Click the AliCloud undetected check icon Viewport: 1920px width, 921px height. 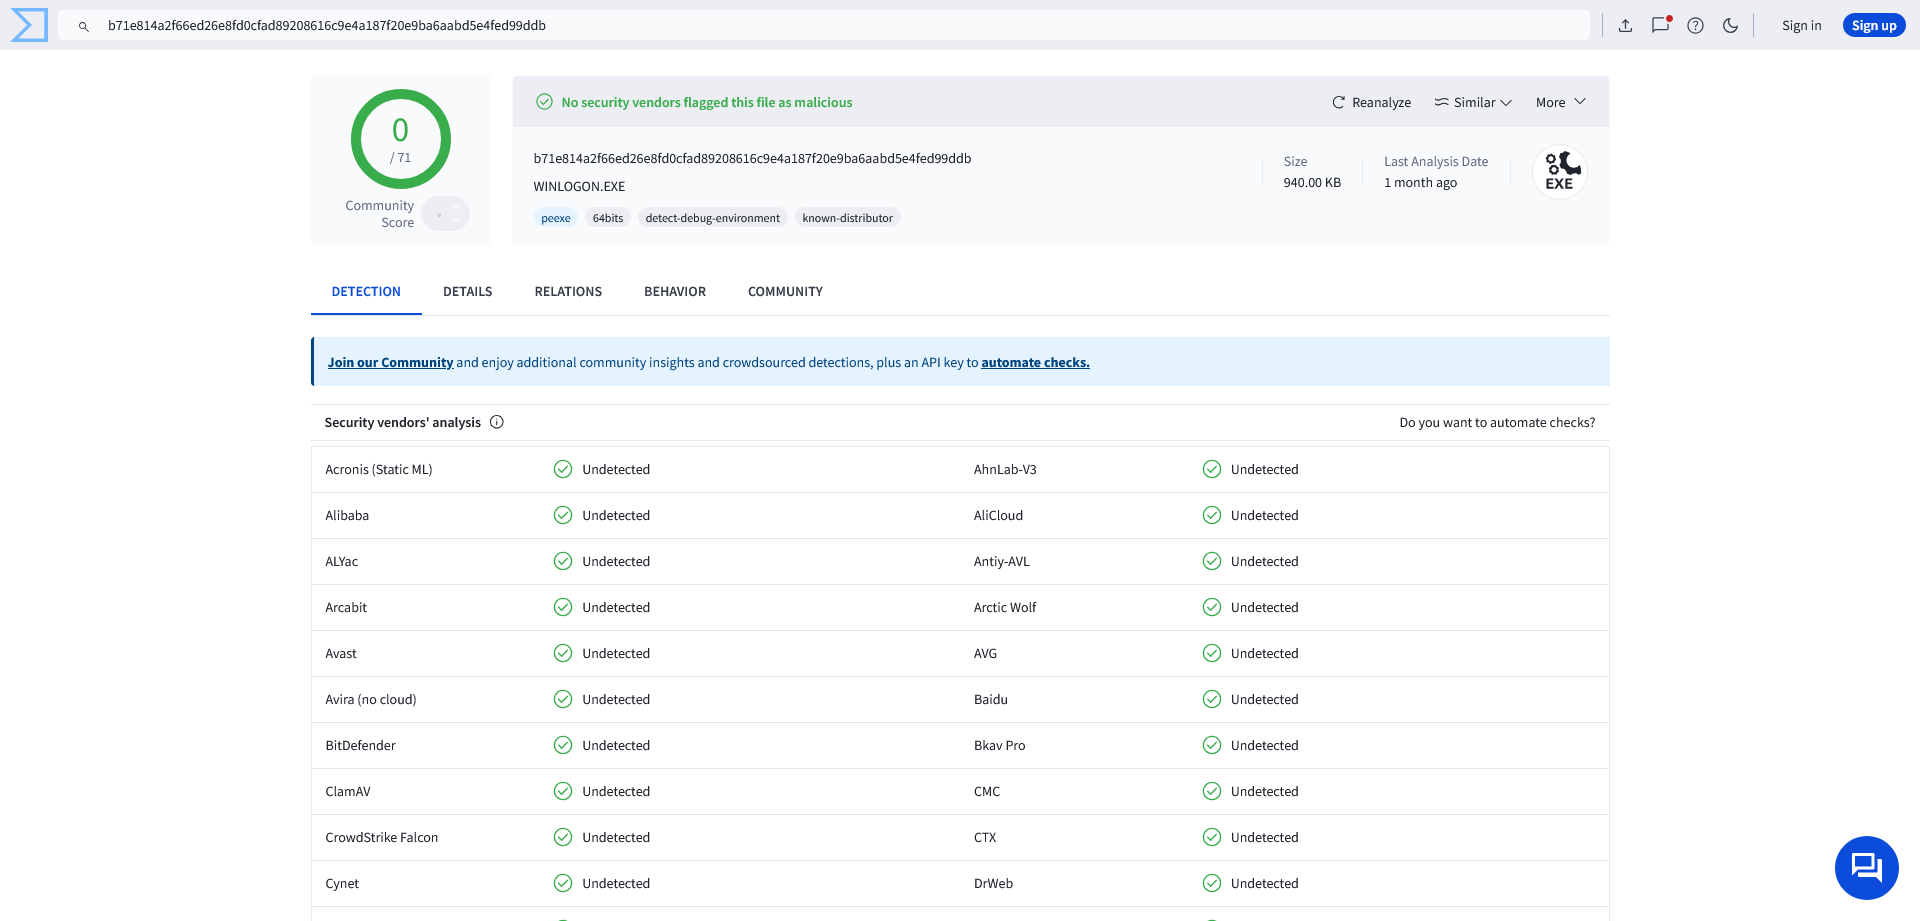click(1212, 515)
